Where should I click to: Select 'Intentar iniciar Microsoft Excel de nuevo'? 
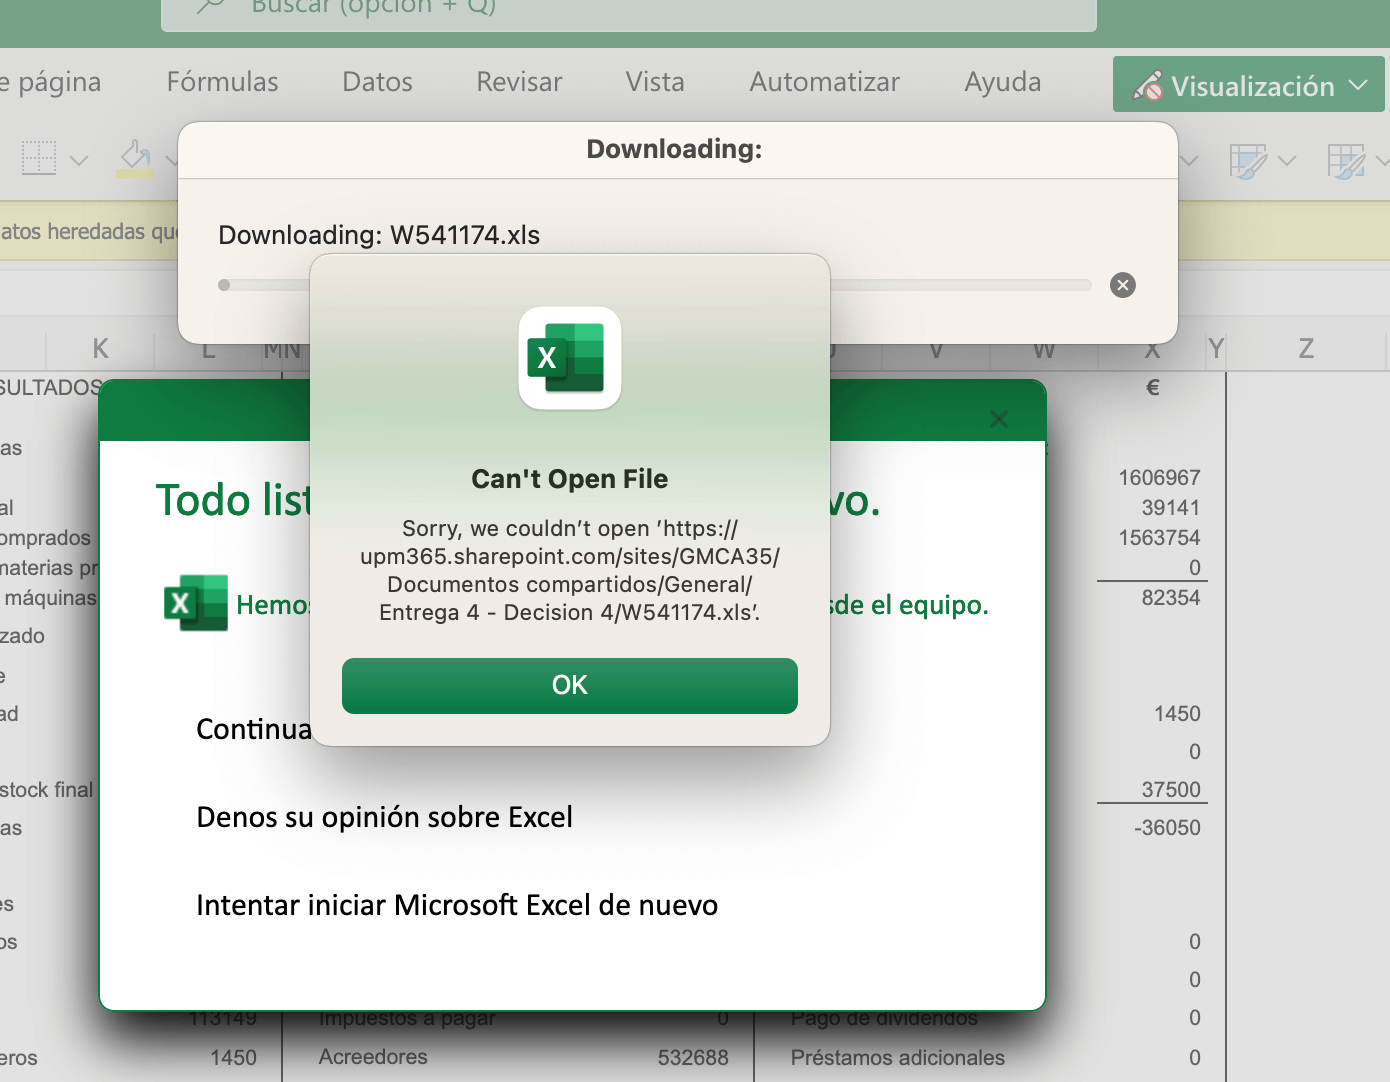[457, 906]
